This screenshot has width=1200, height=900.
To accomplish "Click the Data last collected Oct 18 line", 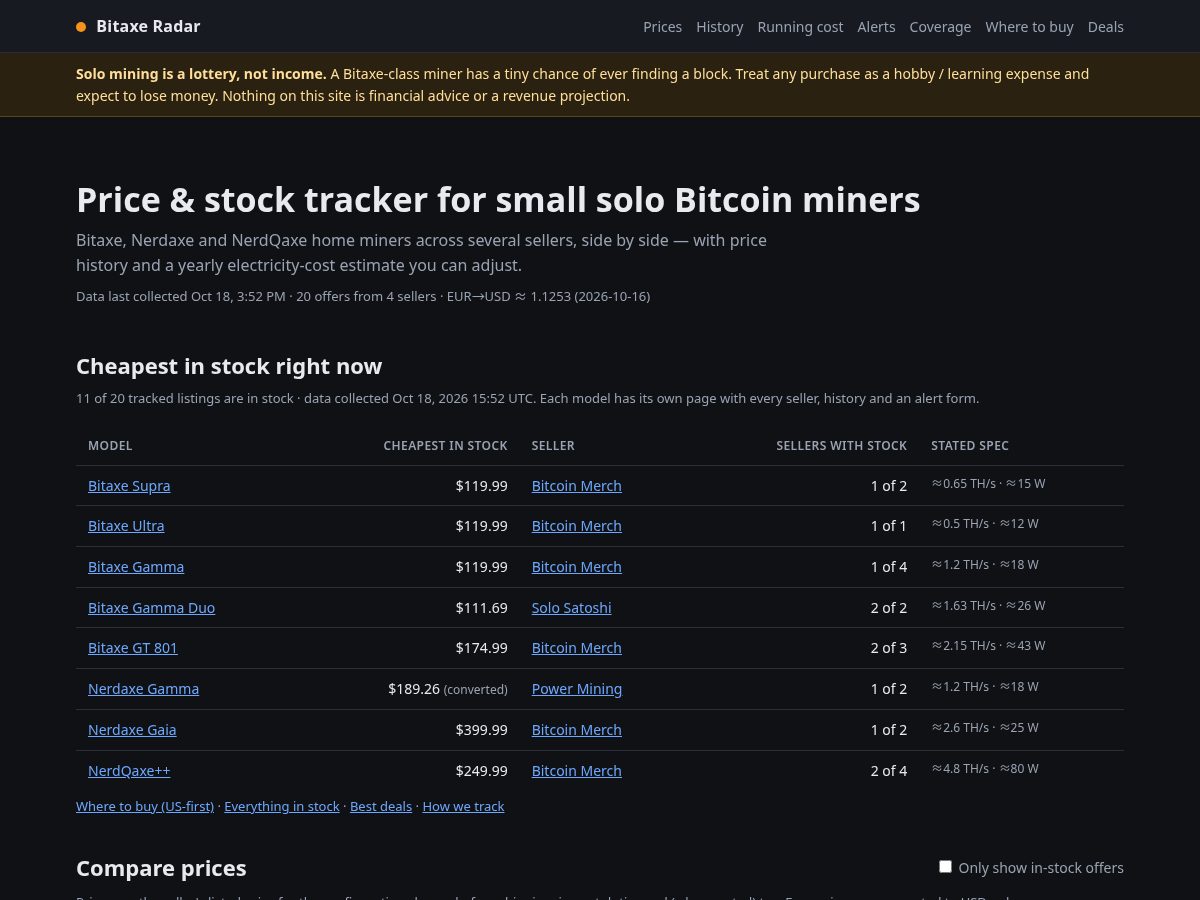I will click(363, 297).
